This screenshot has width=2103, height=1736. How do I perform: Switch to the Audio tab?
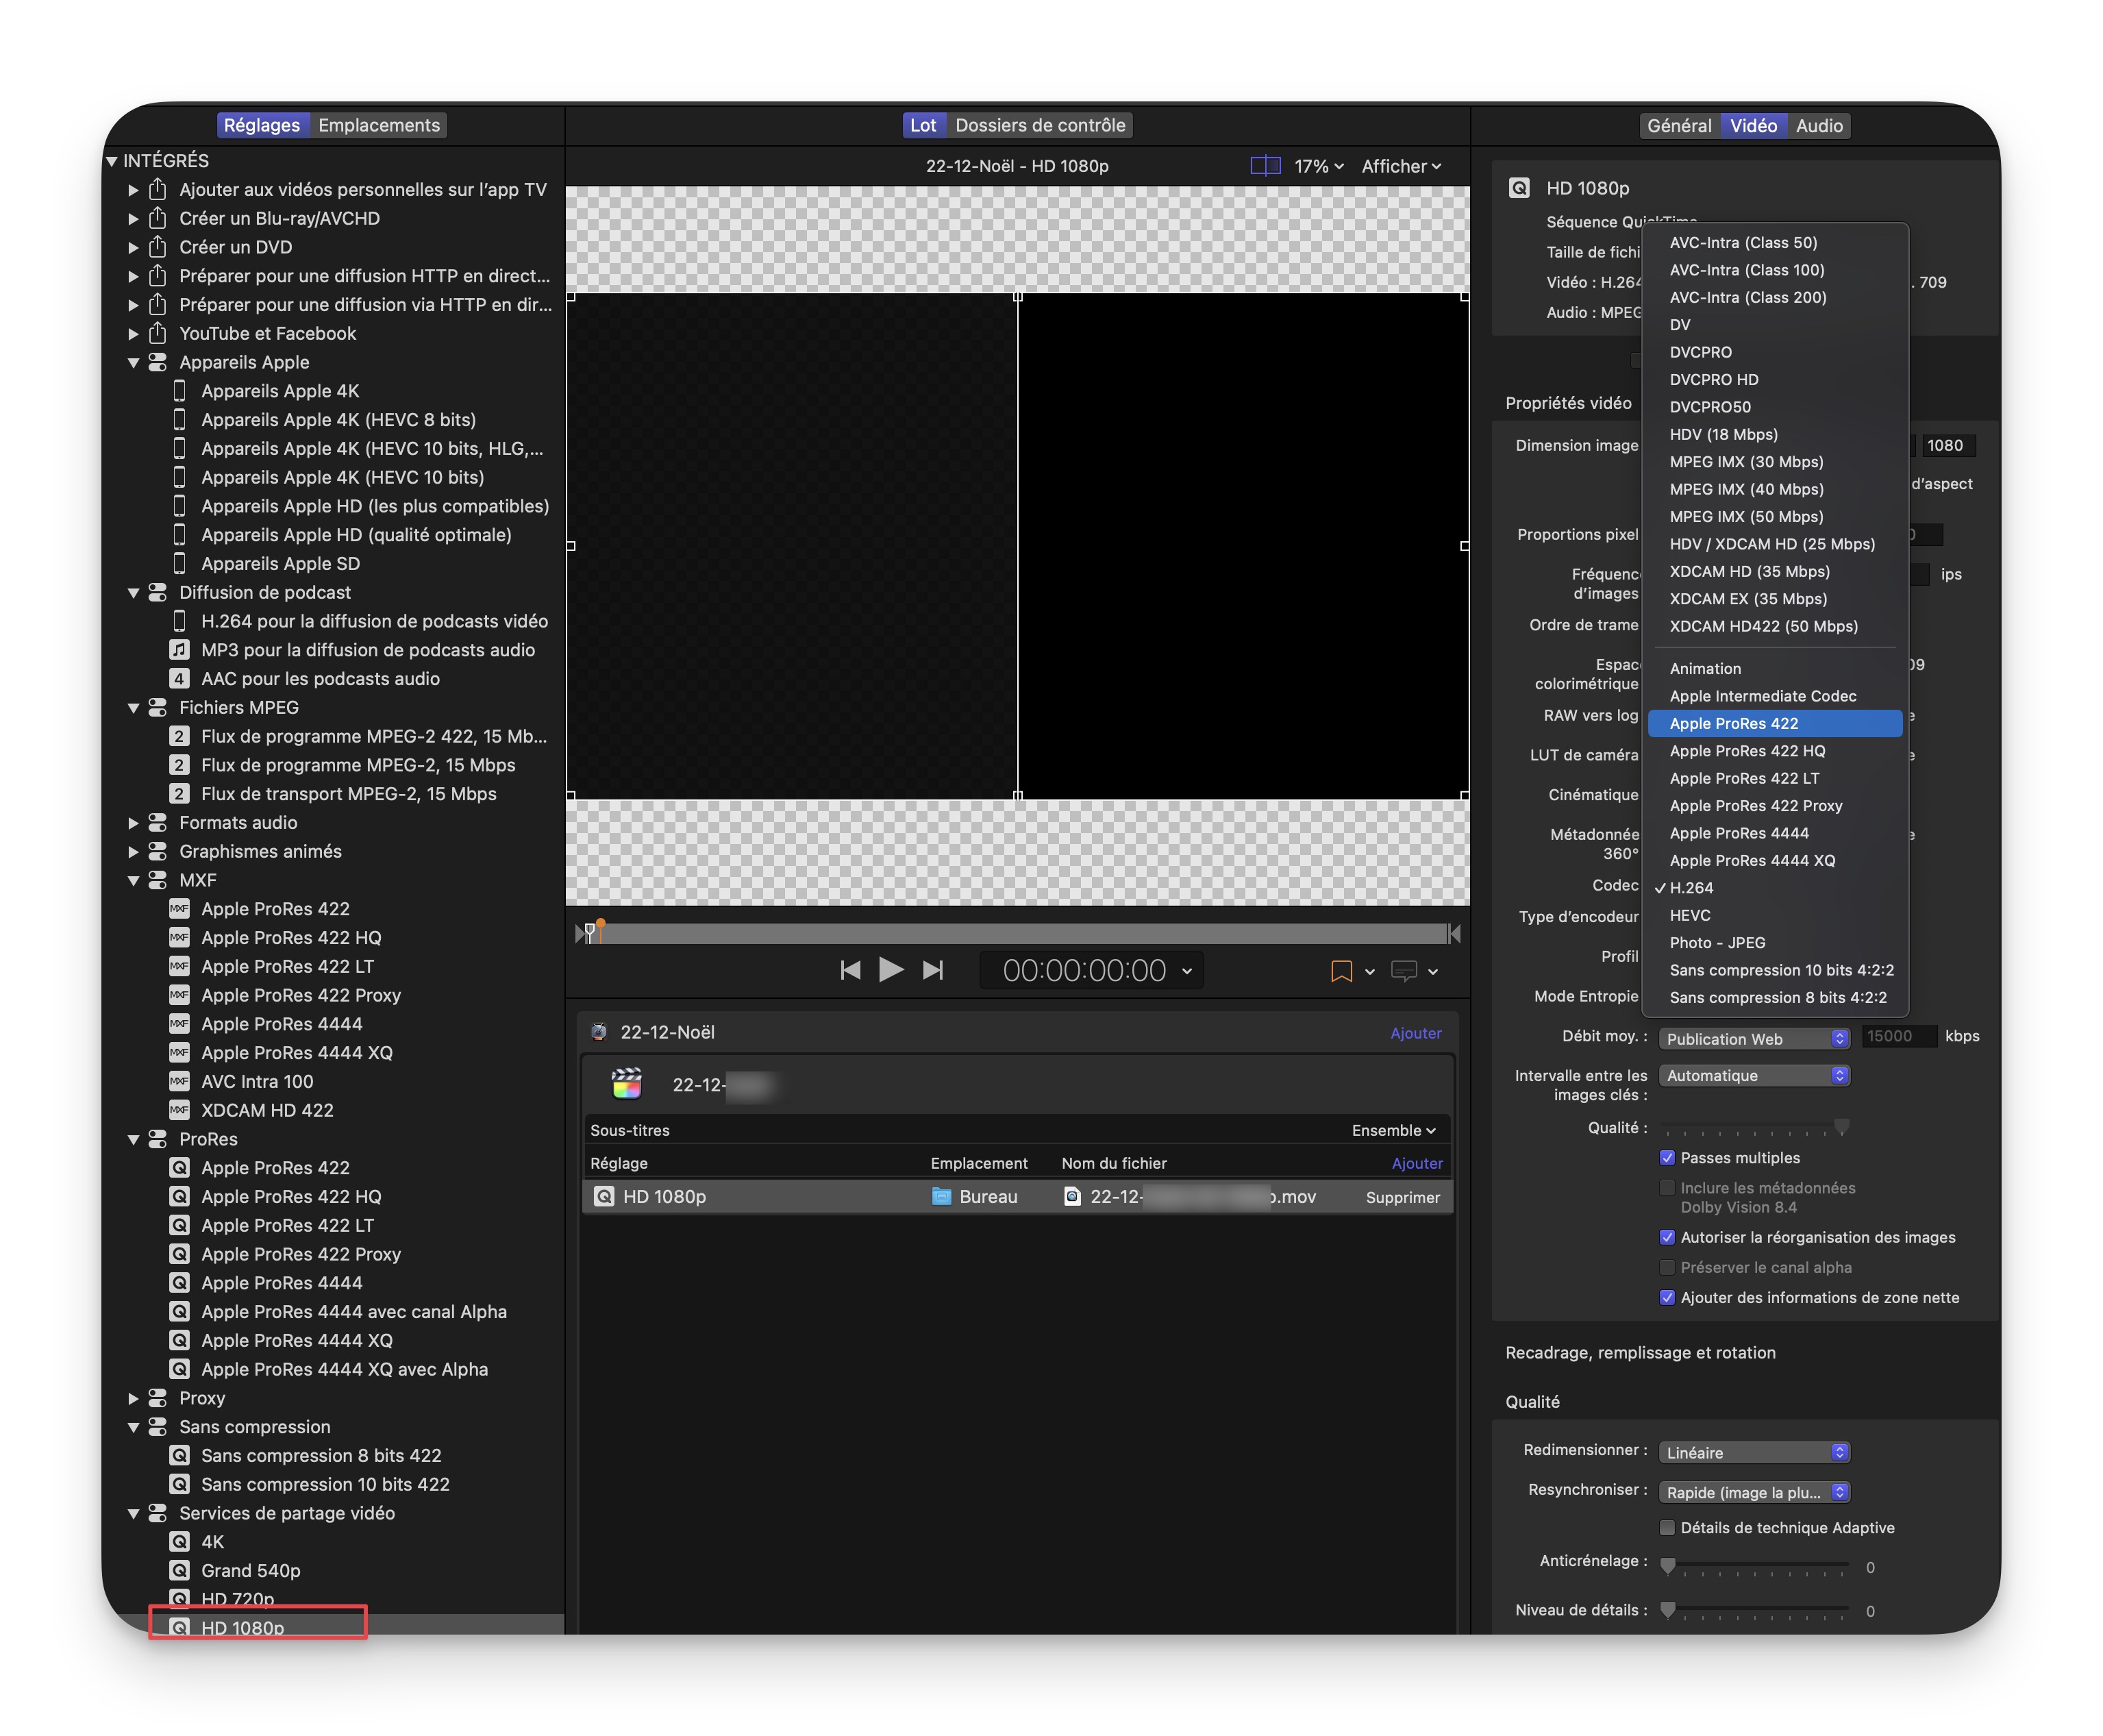pos(1818,126)
